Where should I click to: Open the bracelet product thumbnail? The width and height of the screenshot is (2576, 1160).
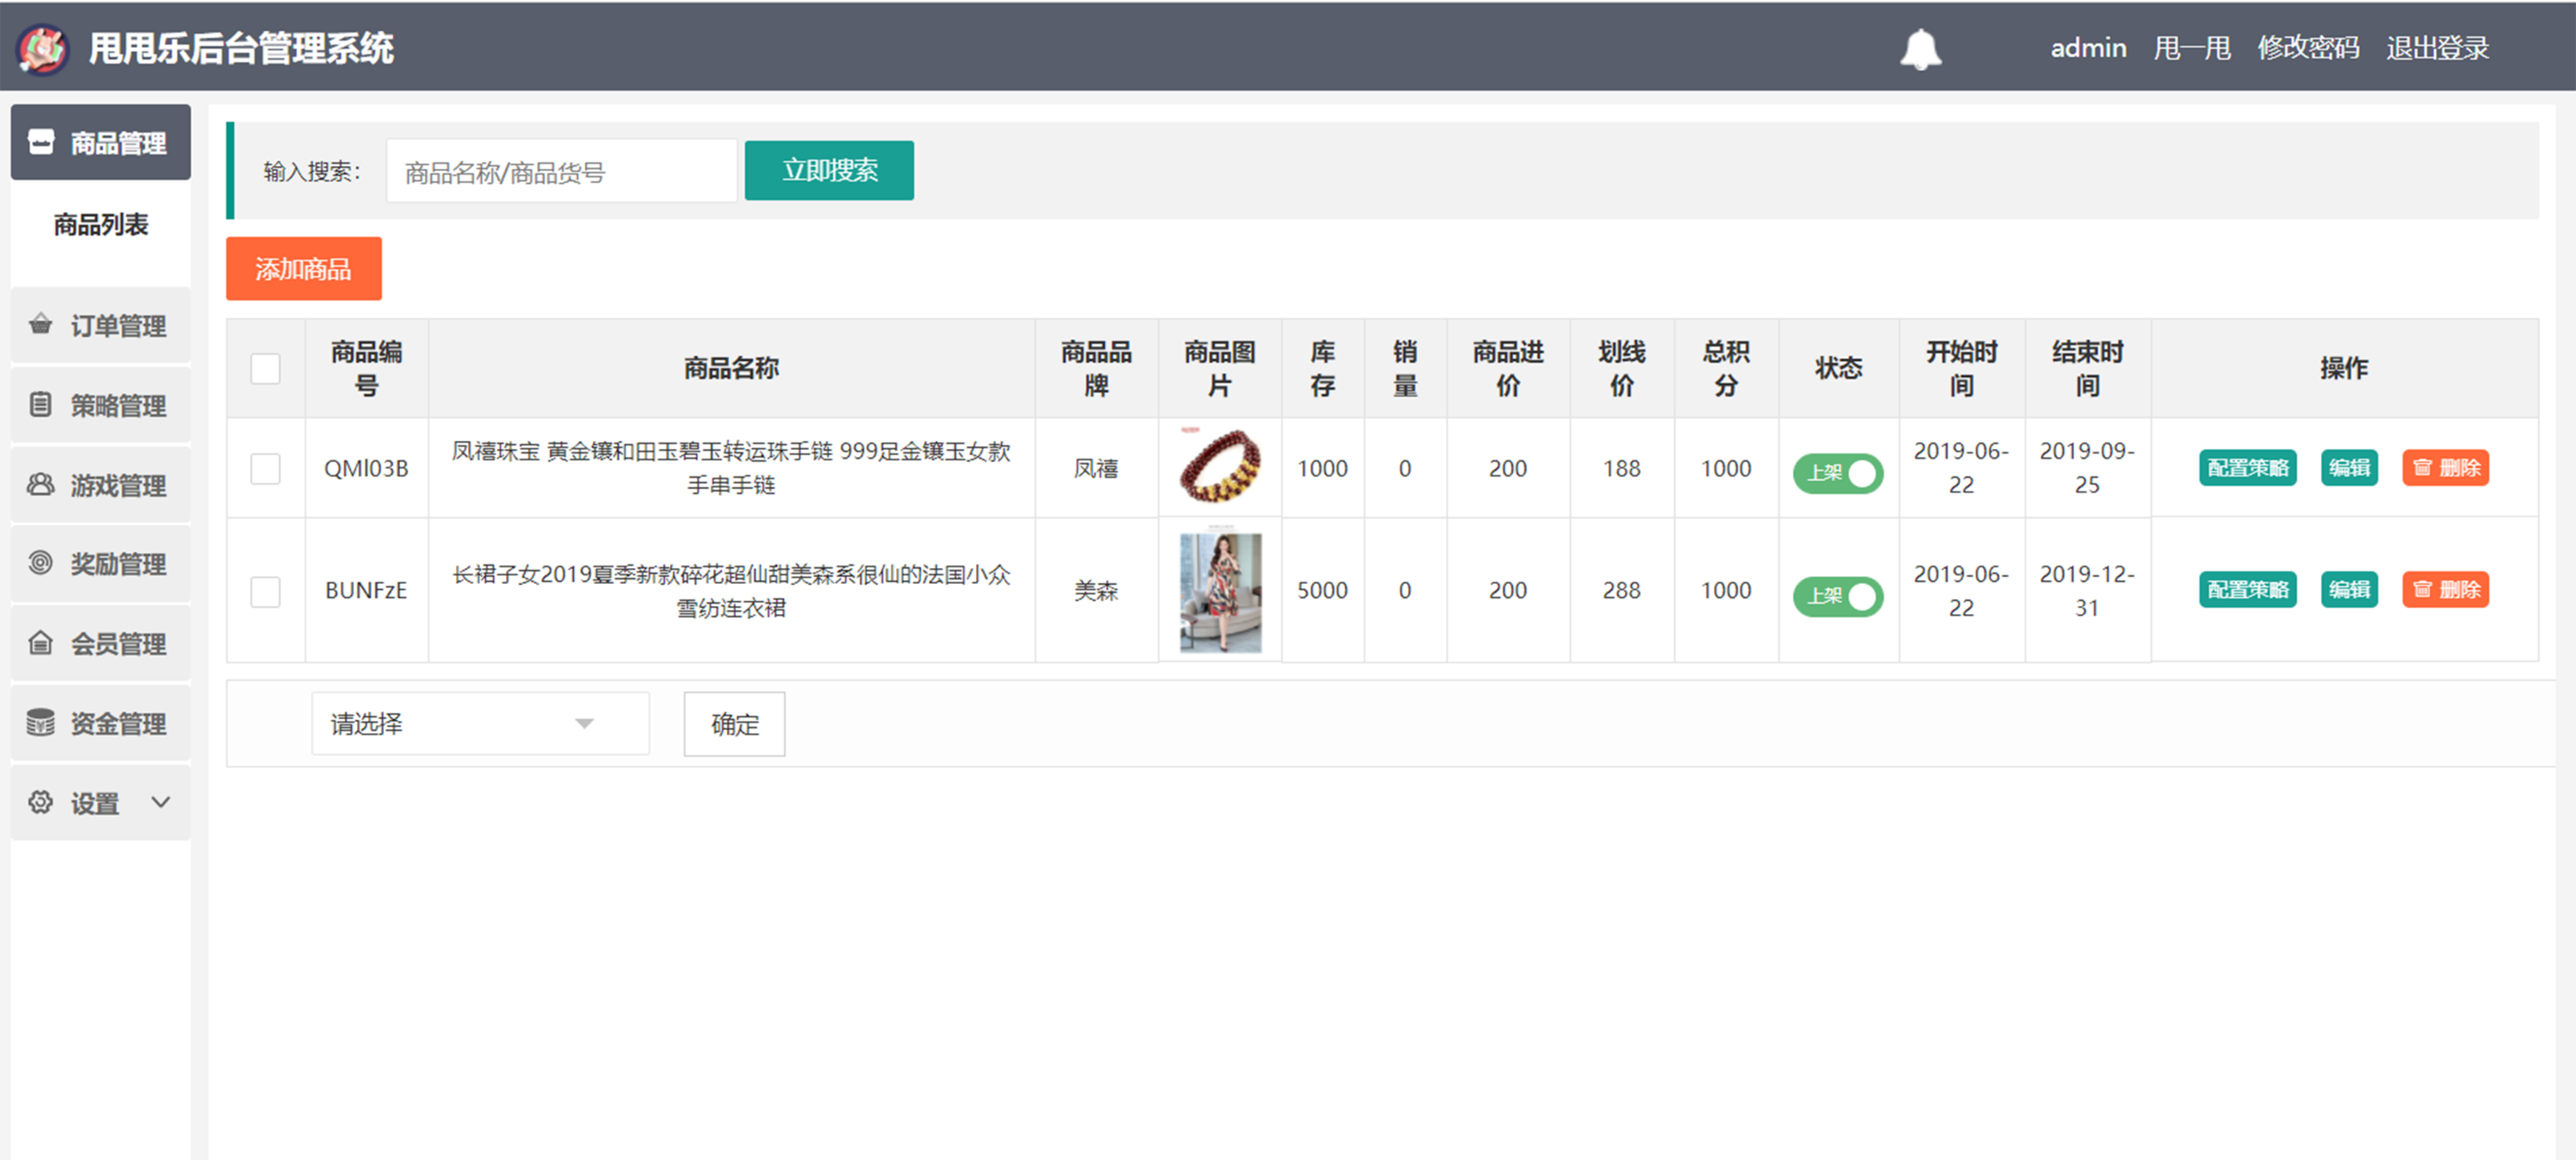[x=1219, y=466]
